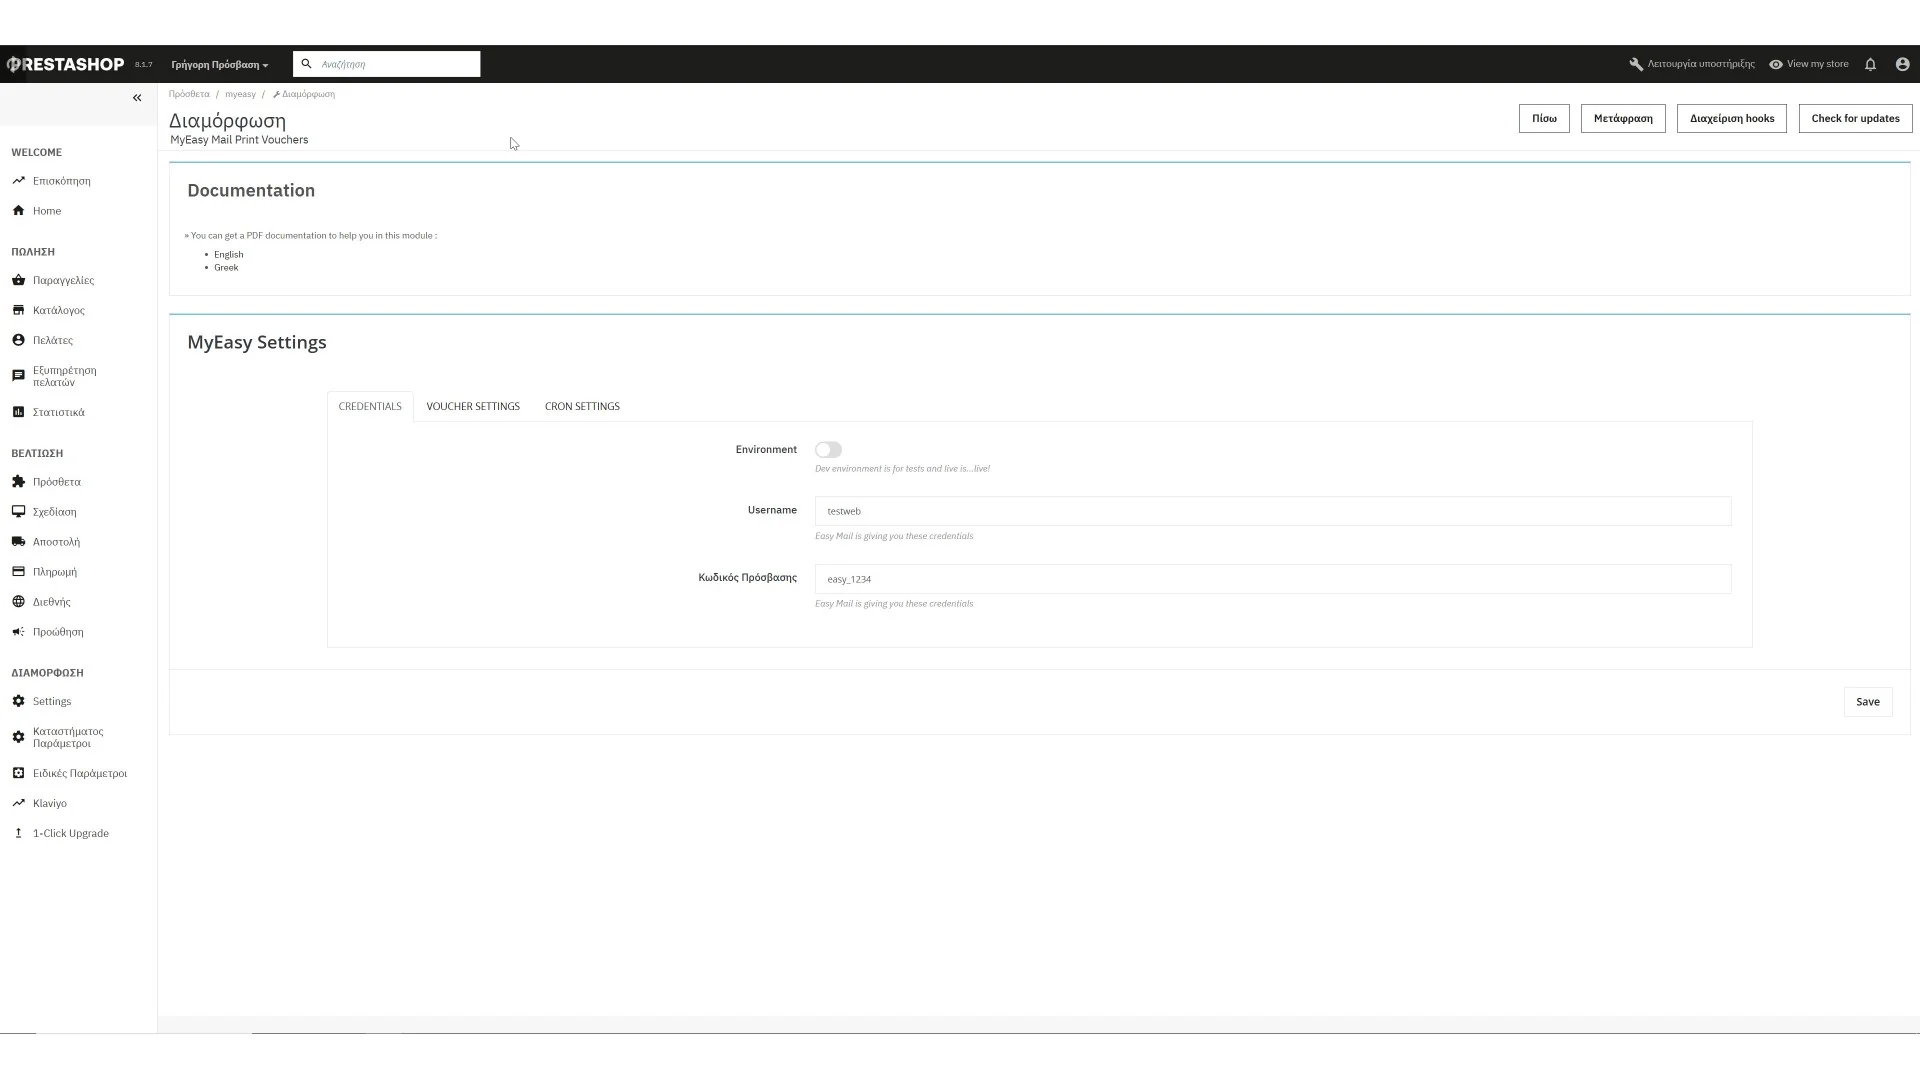1920x1080 pixels.
Task: Collapse the sidebar with double-chevron
Action: pyautogui.click(x=137, y=98)
